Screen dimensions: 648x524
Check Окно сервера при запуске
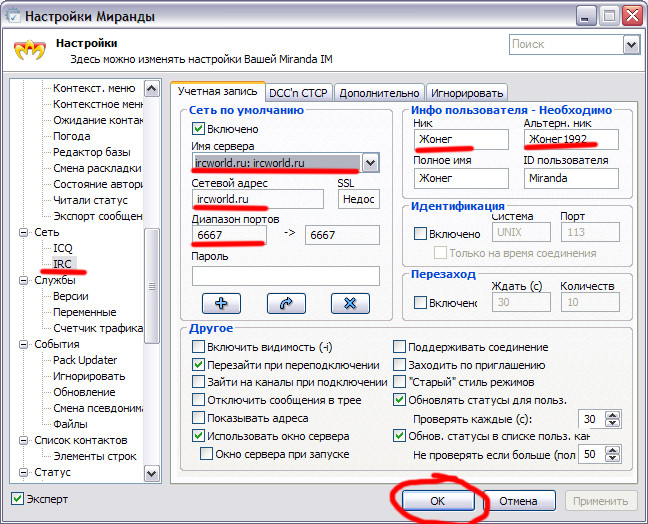(x=206, y=454)
